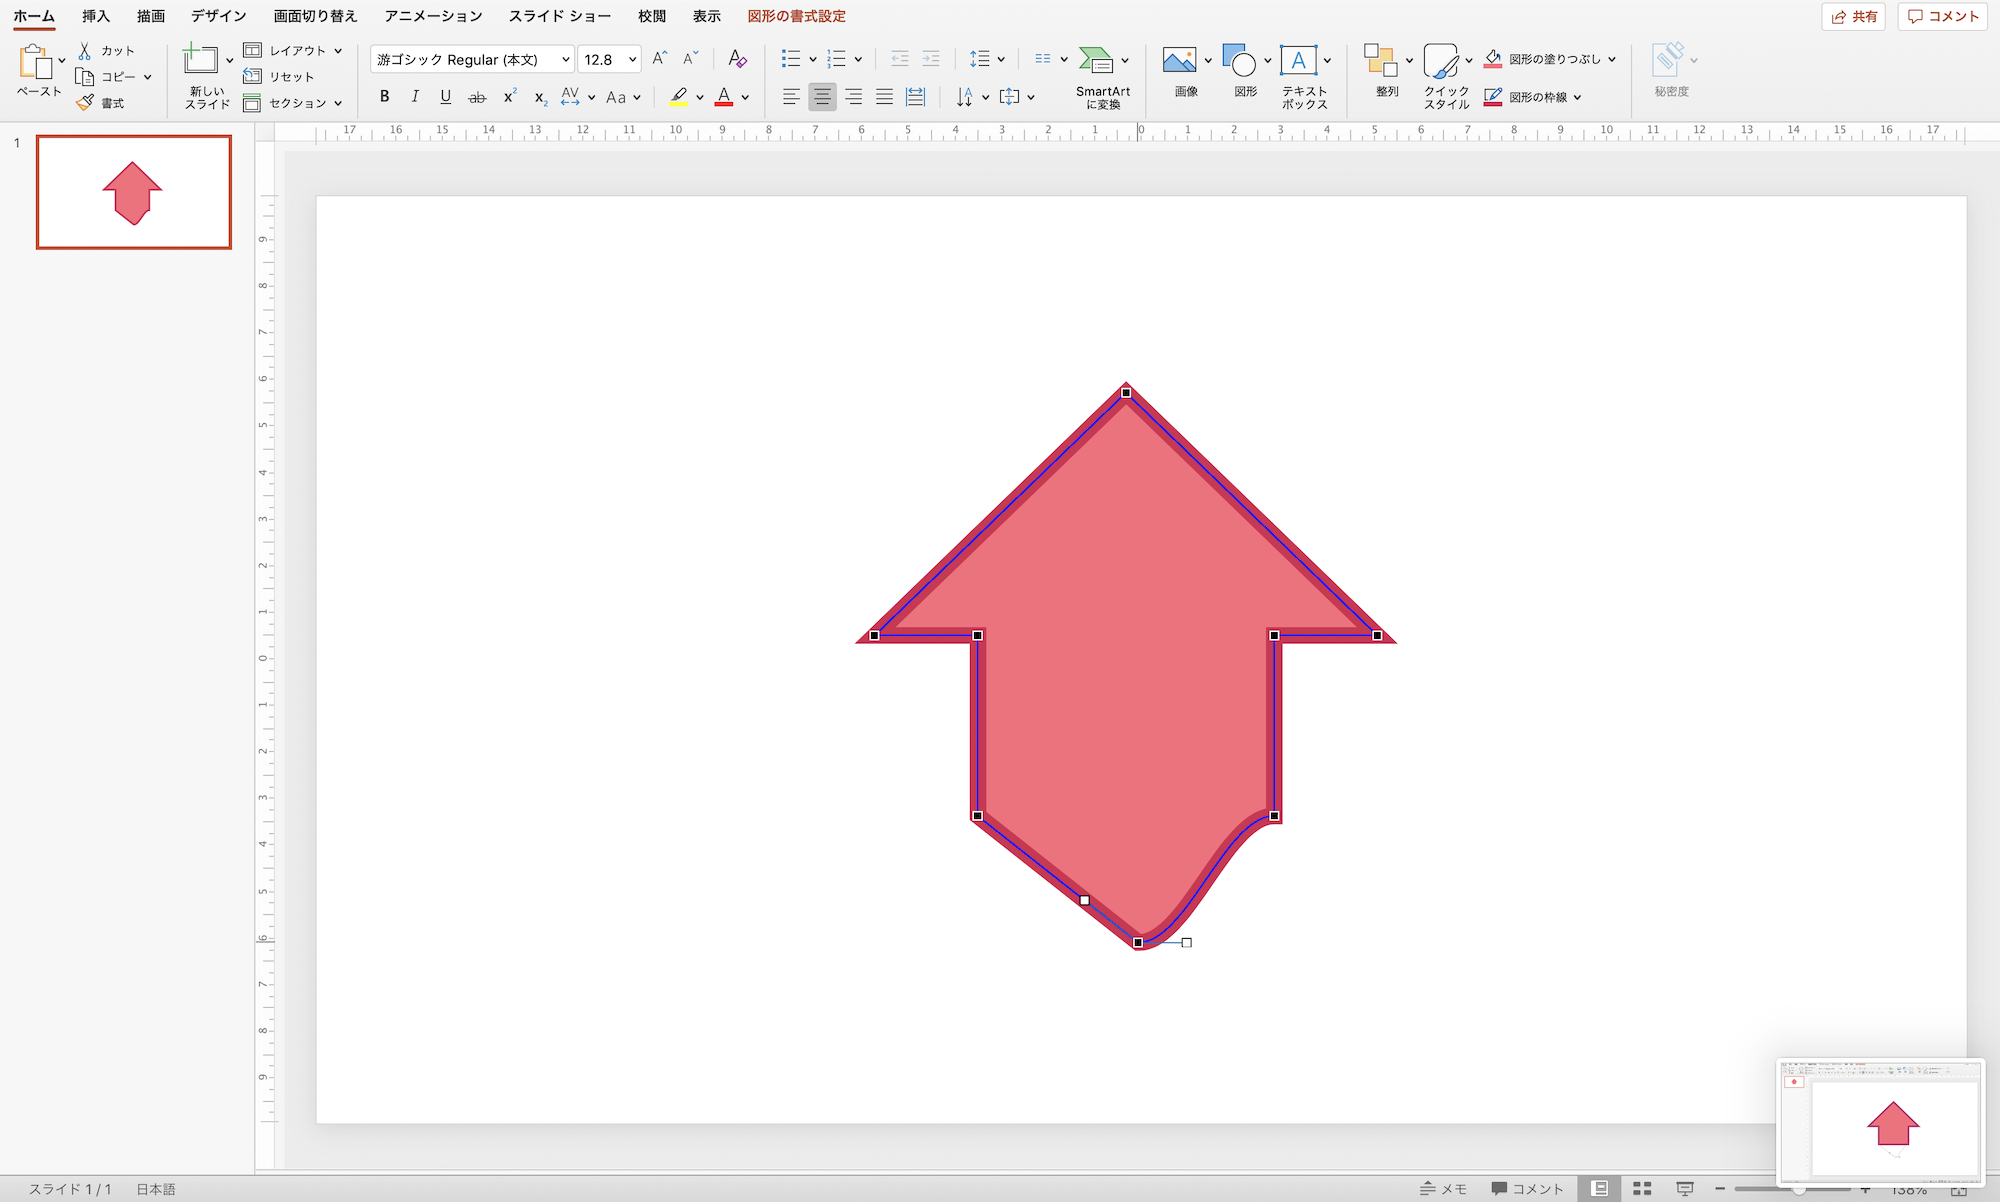Expand 図形の枠線 shape outline dropdown
2000x1202 pixels.
pyautogui.click(x=1577, y=97)
